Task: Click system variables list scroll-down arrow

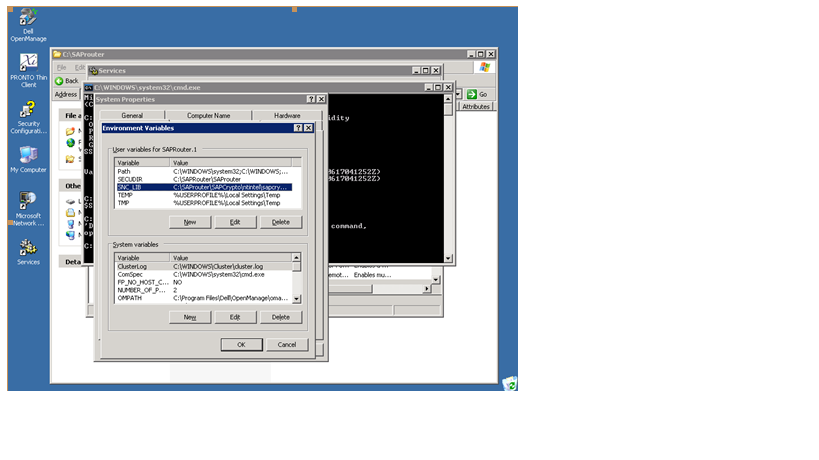Action: point(296,299)
